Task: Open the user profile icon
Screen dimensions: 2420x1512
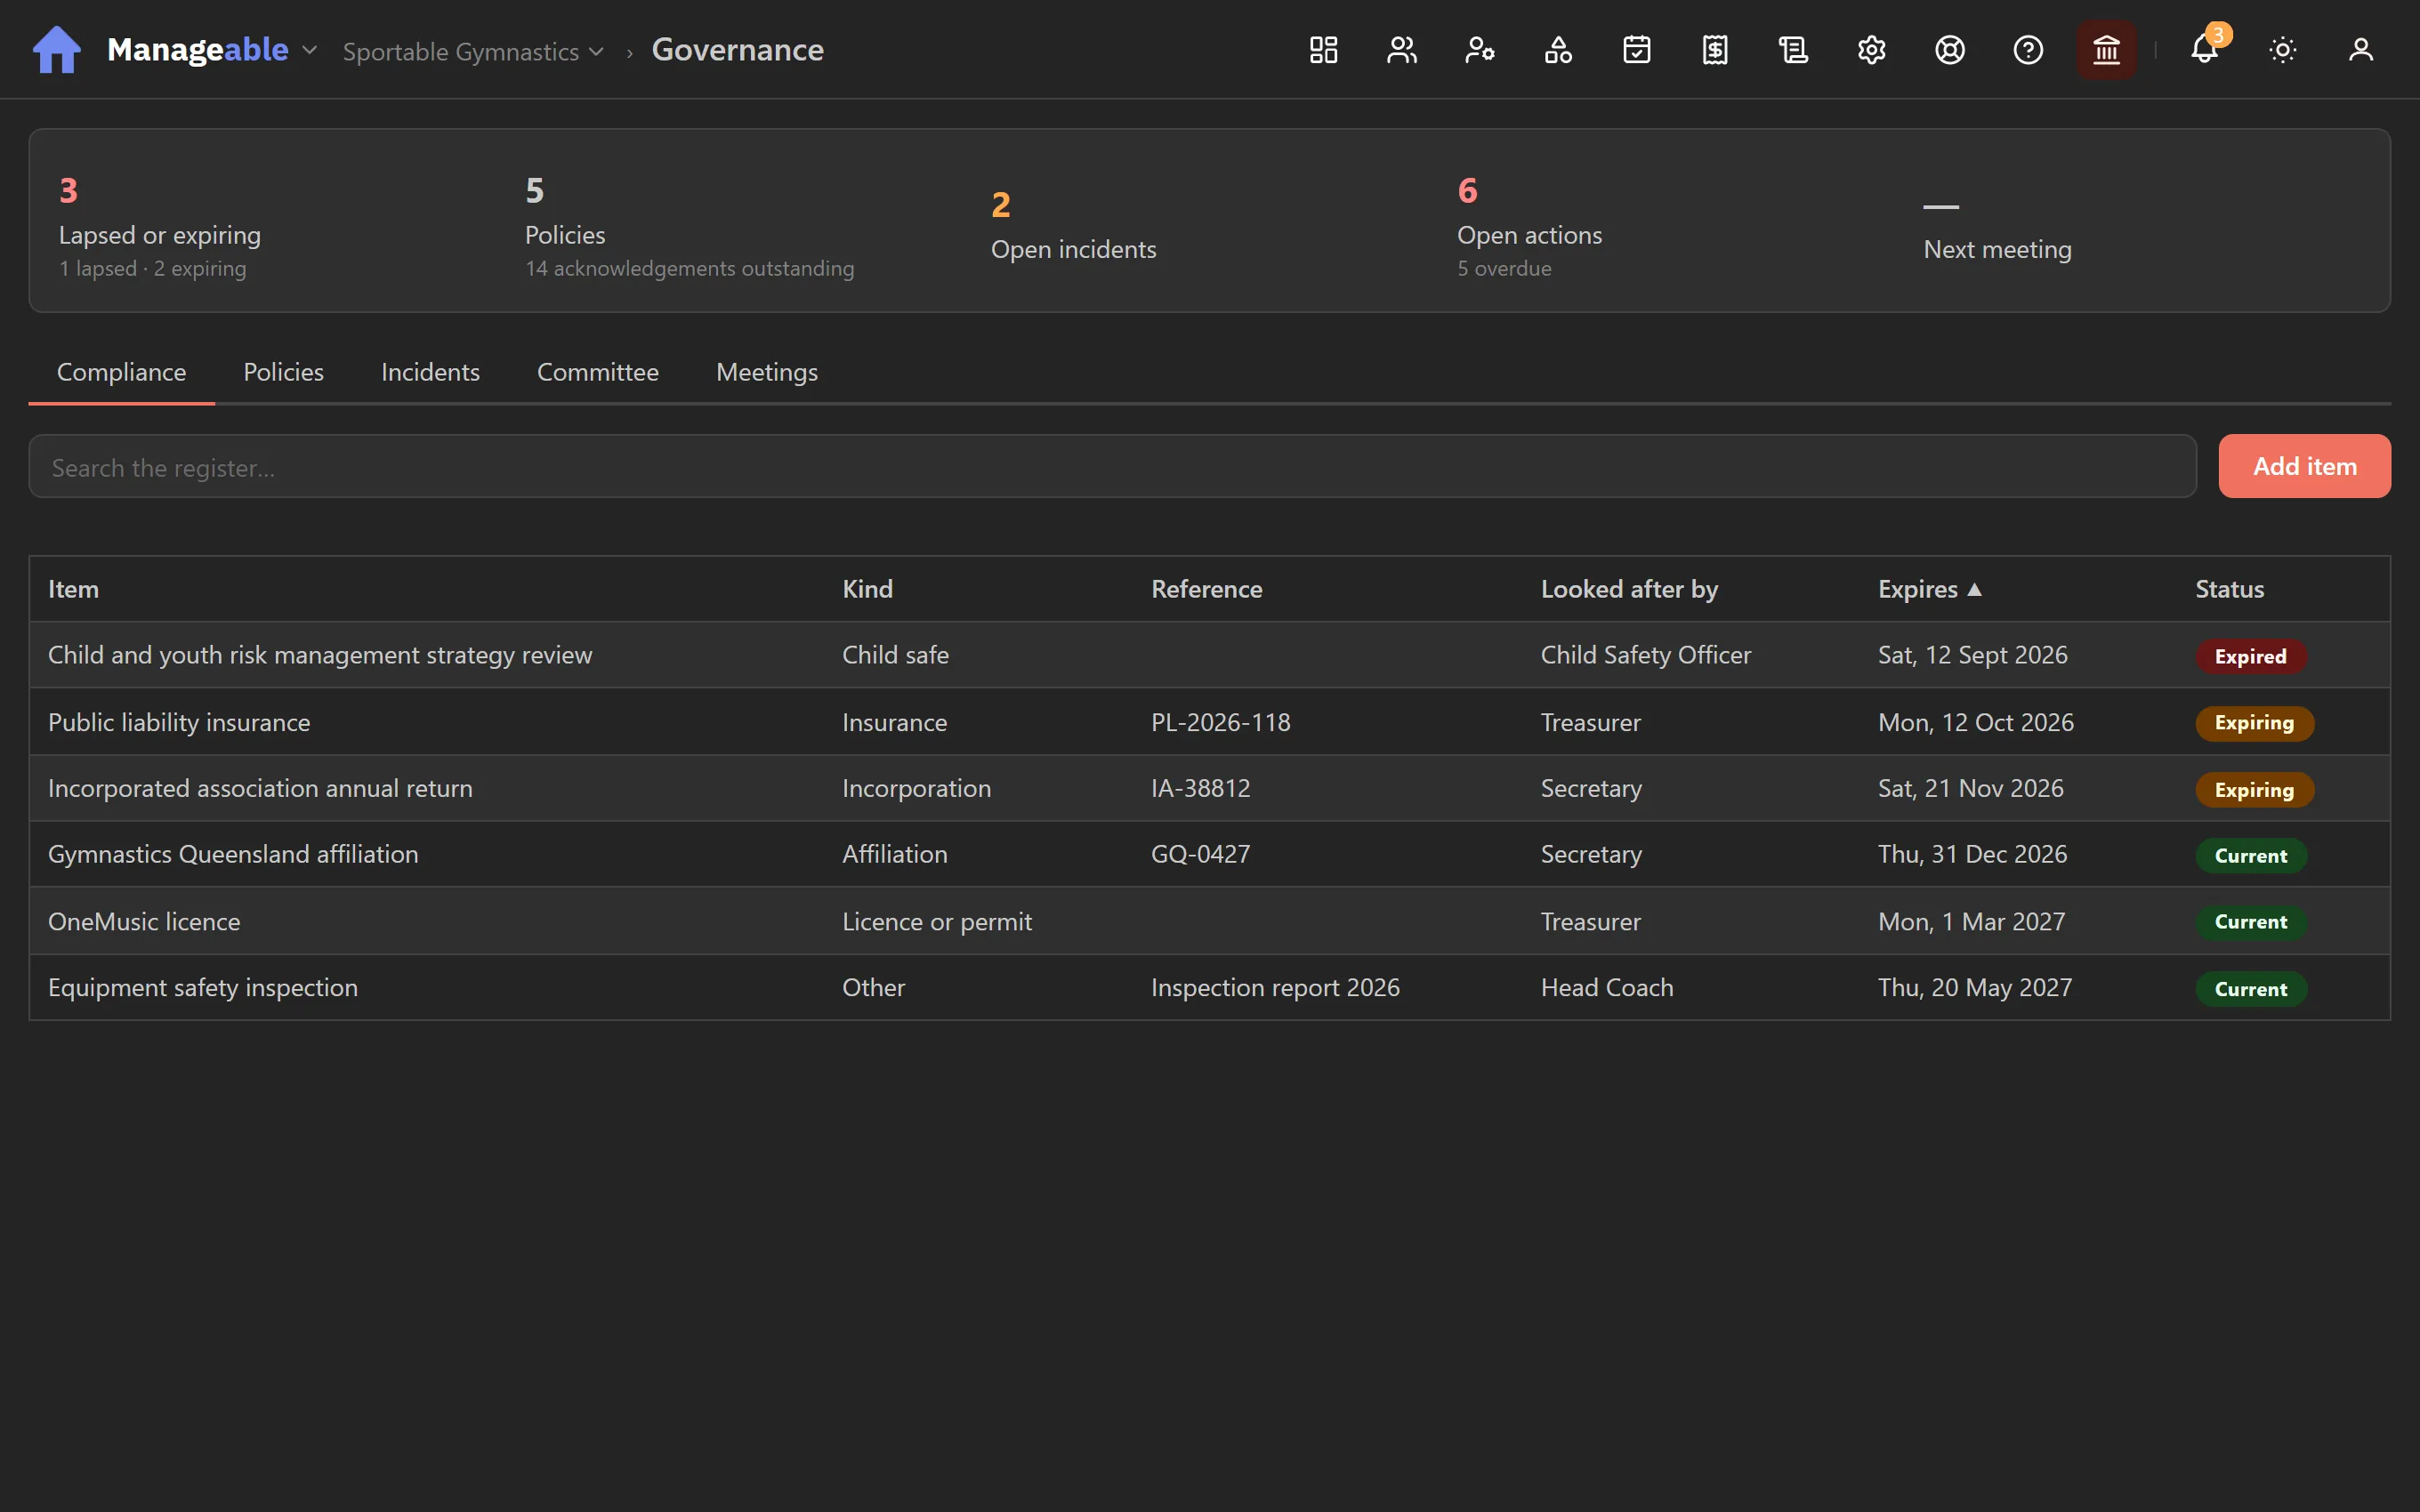Action: click(2361, 50)
